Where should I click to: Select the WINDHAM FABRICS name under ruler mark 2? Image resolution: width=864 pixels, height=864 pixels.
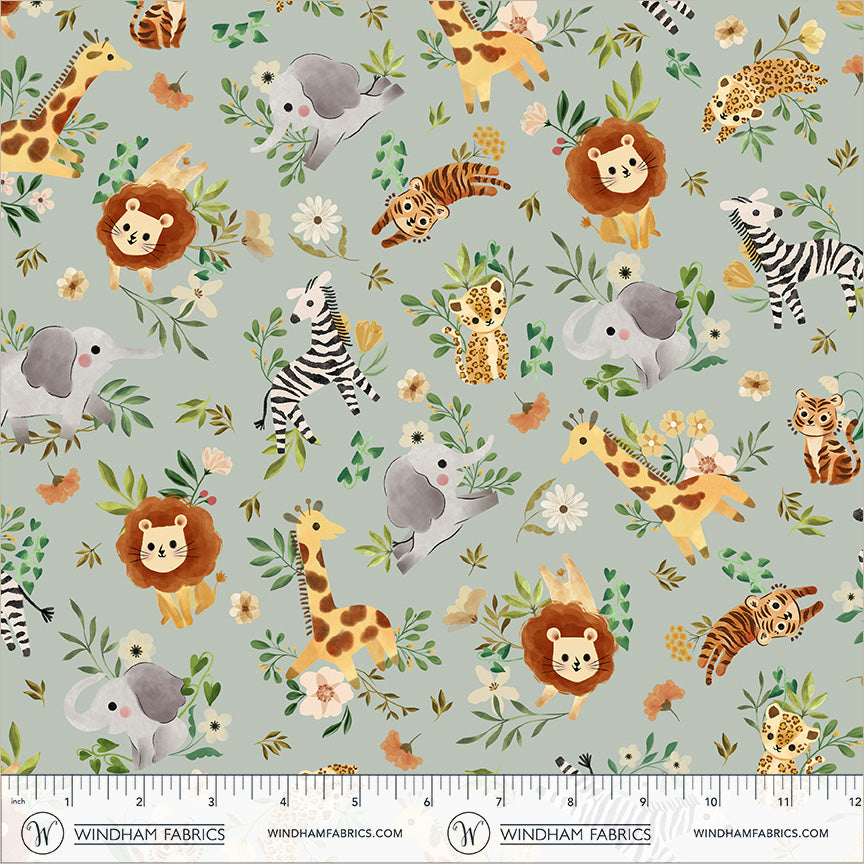(149, 834)
